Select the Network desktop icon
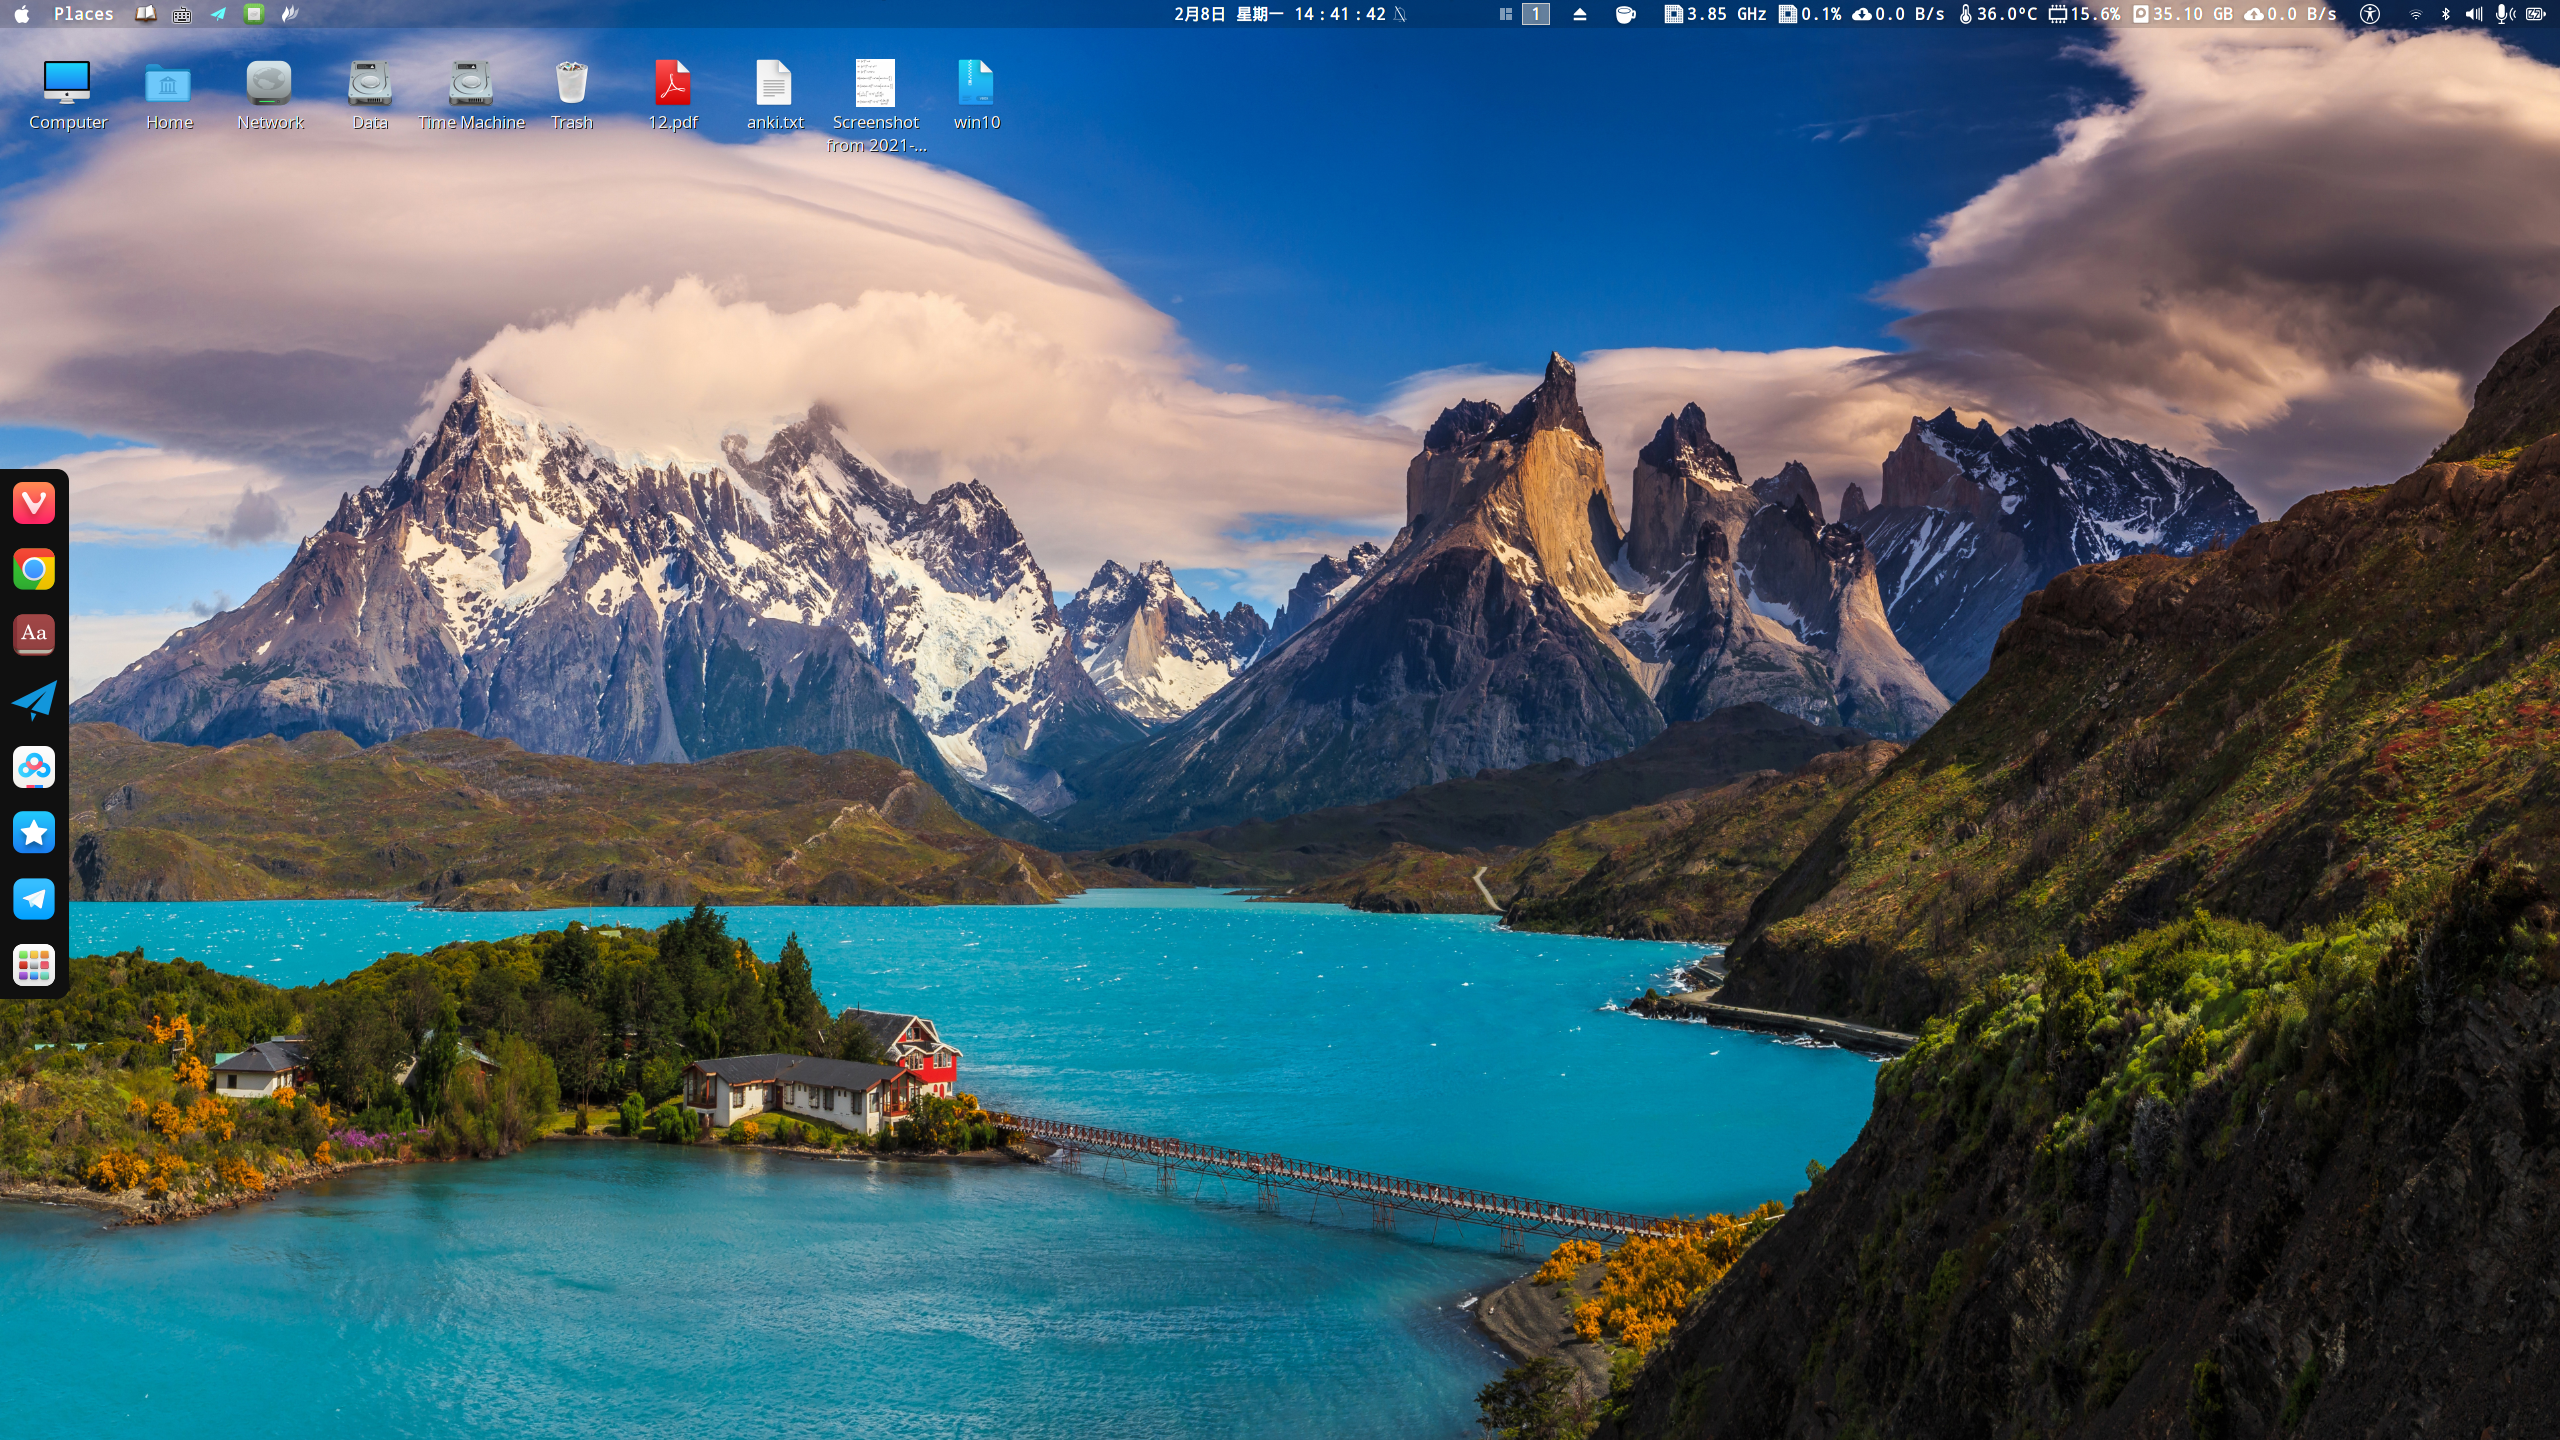Screen dimensions: 2560x1440 (270, 95)
